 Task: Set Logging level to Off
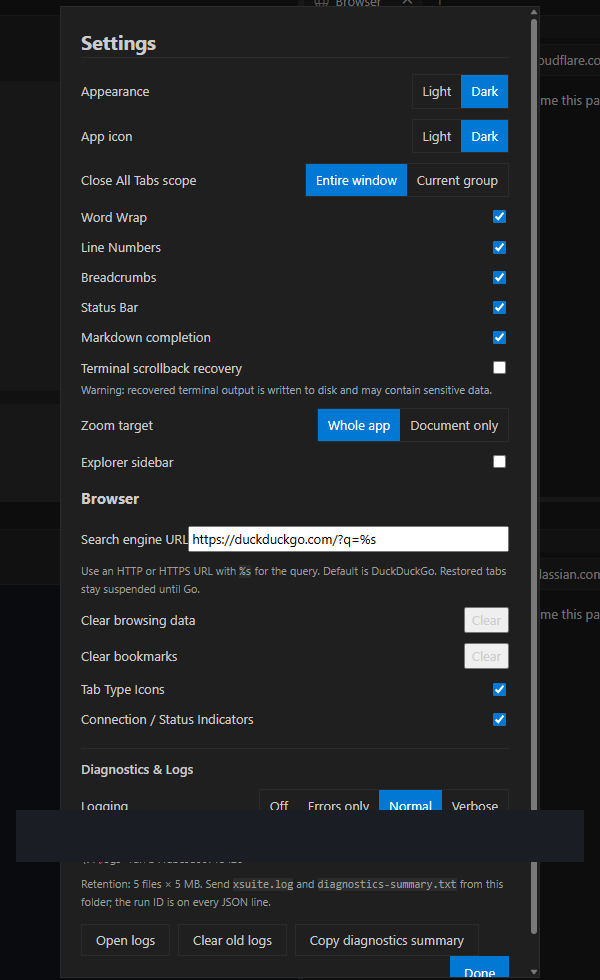tap(279, 801)
